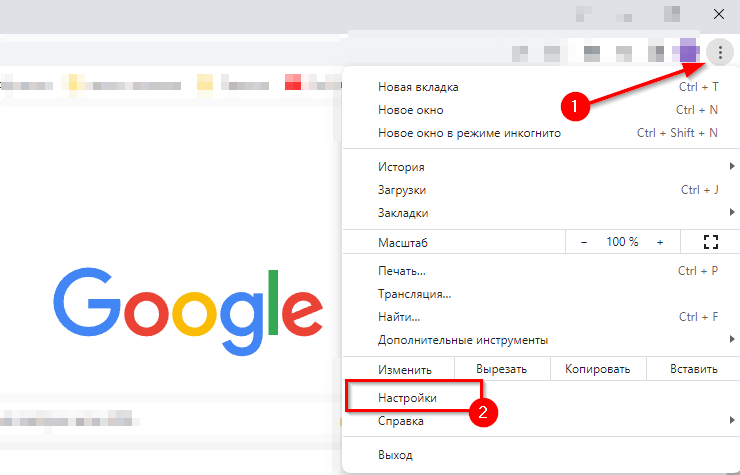Select Новое окно menu item
The width and height of the screenshot is (740, 475).
point(410,110)
